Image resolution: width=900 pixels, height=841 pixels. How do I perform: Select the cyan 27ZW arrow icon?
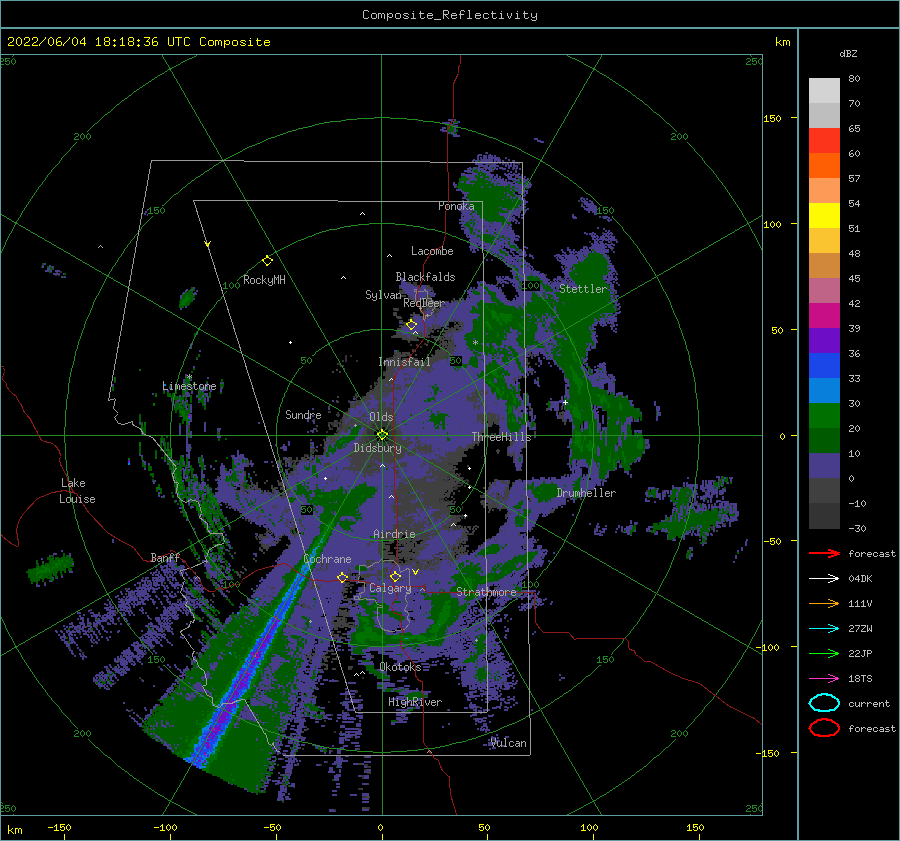click(x=824, y=629)
